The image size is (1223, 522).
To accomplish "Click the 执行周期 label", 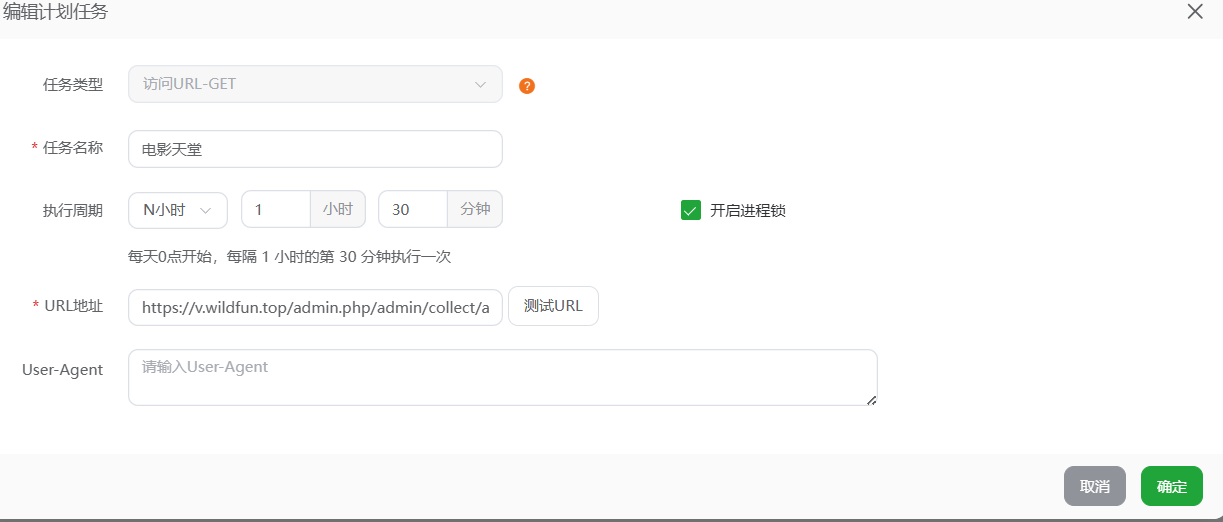I will [73, 211].
